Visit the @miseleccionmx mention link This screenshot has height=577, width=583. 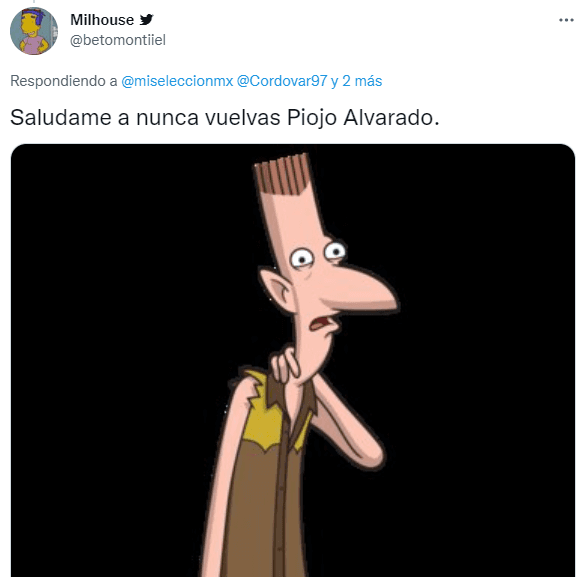point(177,81)
